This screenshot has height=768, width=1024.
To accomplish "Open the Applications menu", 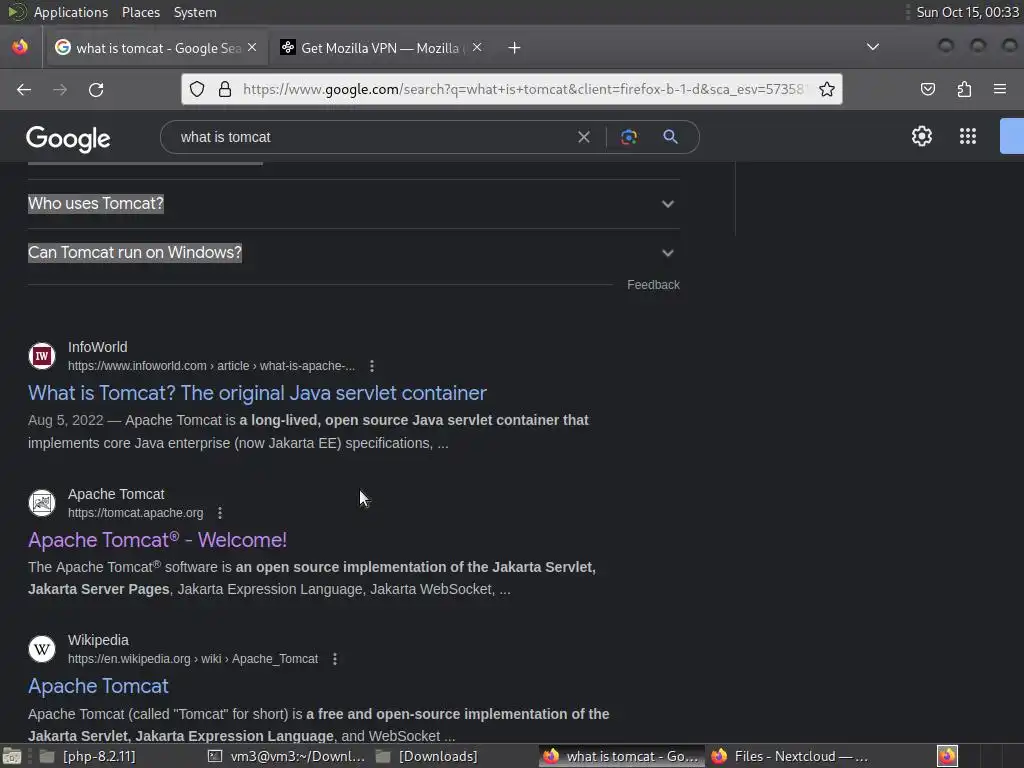I will point(71,12).
